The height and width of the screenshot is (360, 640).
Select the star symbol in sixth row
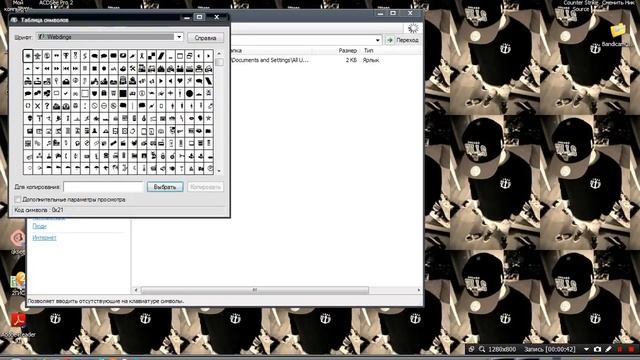coord(209,118)
